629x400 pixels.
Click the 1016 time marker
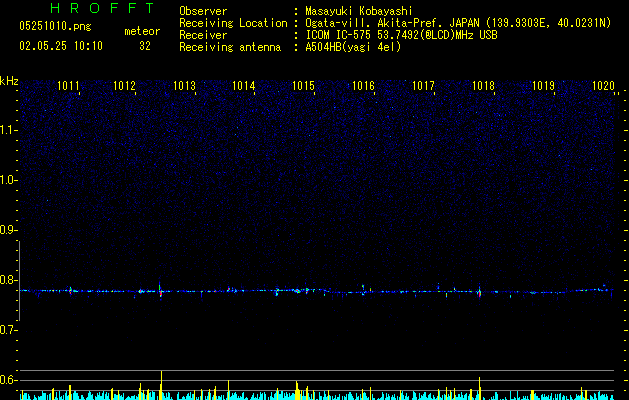363,86
